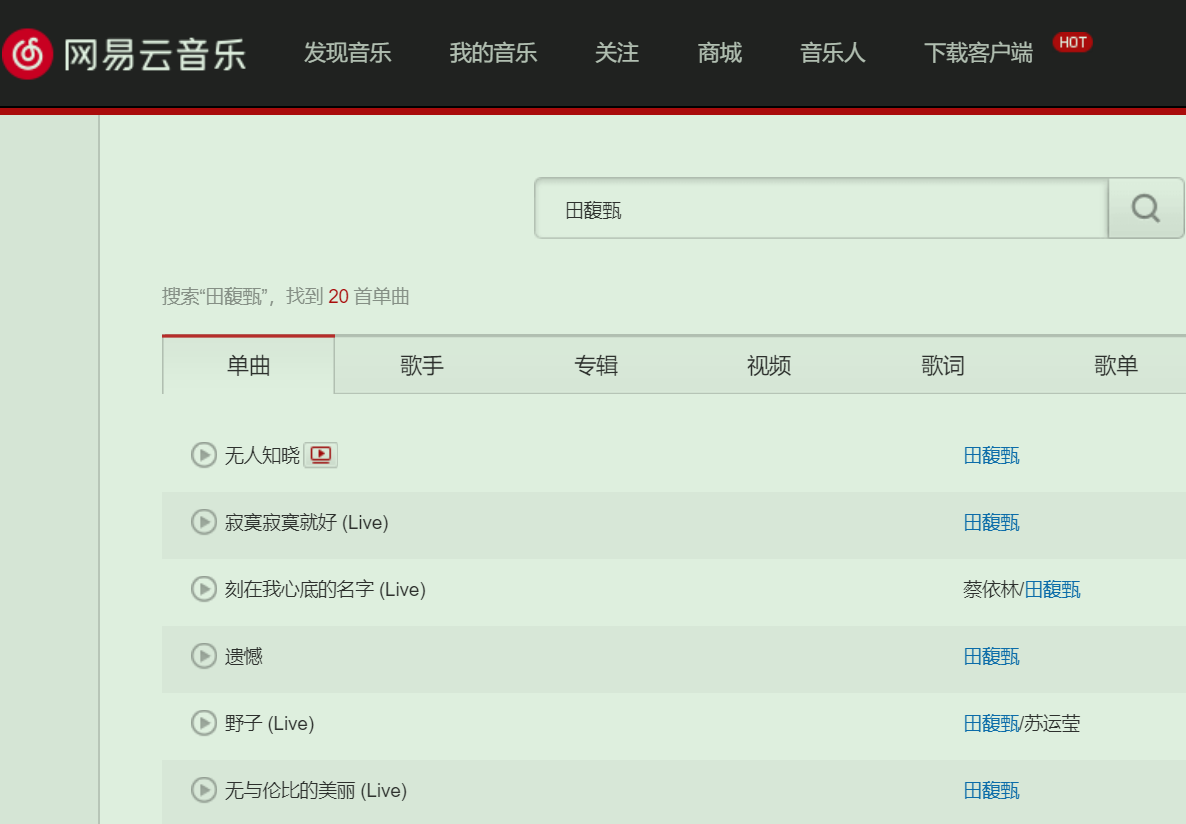Go to 我的音乐 menu
Image resolution: width=1186 pixels, height=824 pixels.
pyautogui.click(x=493, y=53)
